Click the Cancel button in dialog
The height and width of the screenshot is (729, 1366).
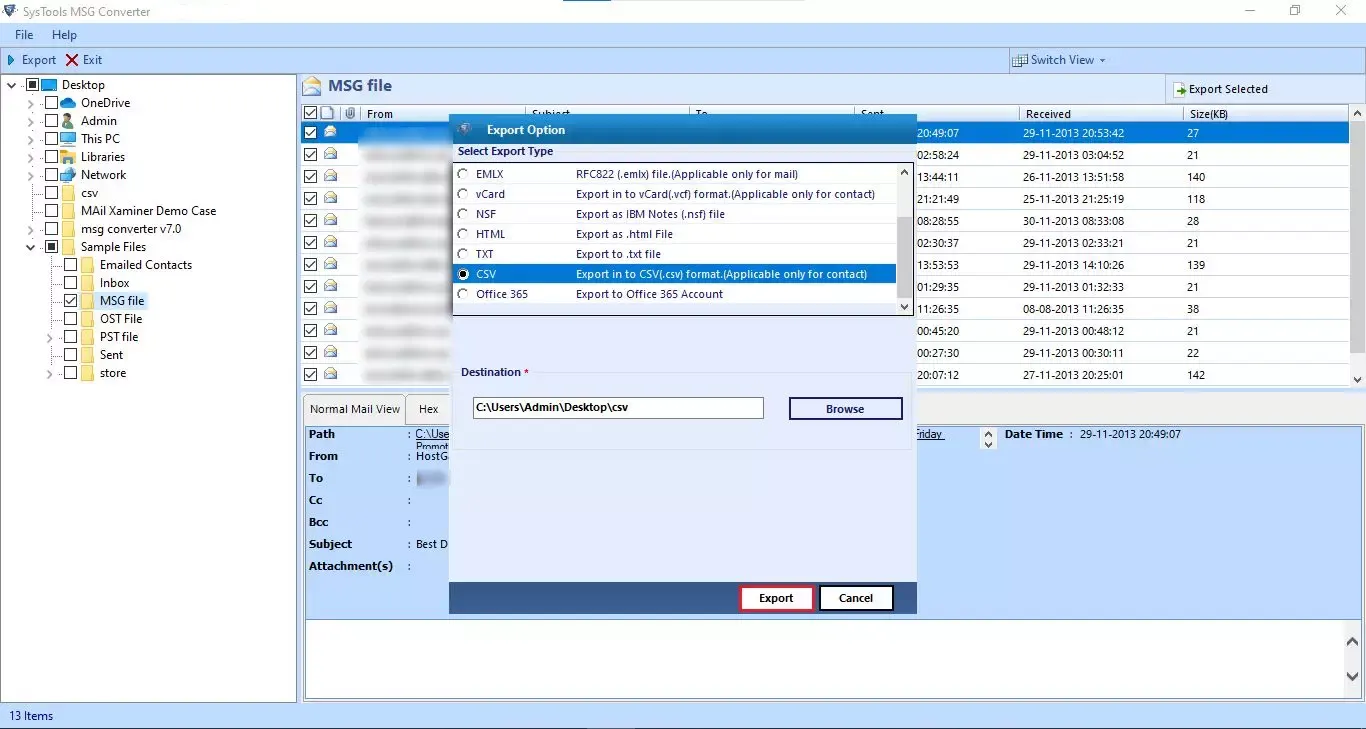[x=856, y=598]
